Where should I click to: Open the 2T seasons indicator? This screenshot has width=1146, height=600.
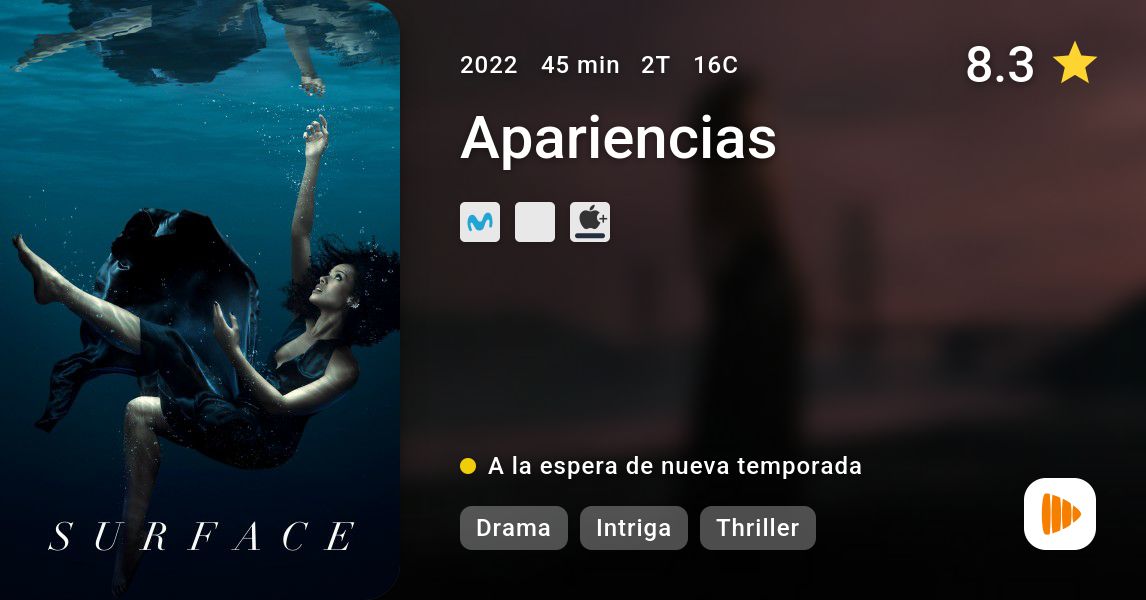(x=656, y=65)
